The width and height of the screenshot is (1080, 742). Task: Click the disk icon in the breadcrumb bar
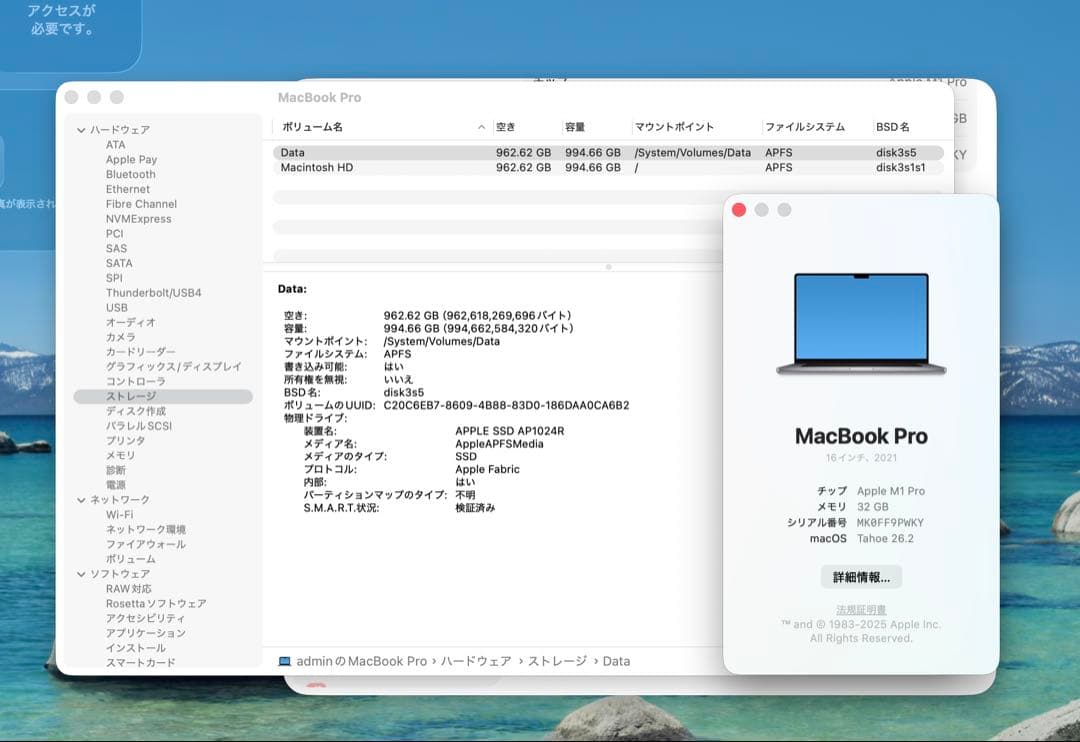285,660
